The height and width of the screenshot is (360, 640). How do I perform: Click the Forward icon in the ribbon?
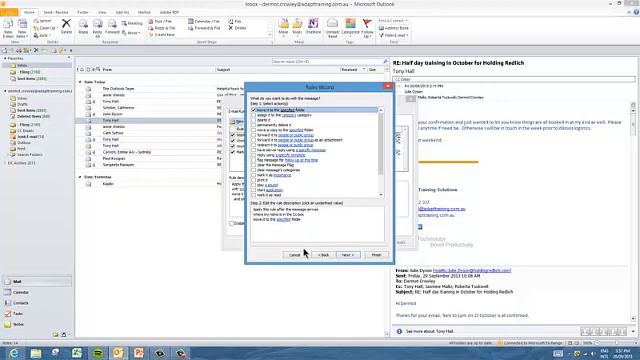coord(112,24)
